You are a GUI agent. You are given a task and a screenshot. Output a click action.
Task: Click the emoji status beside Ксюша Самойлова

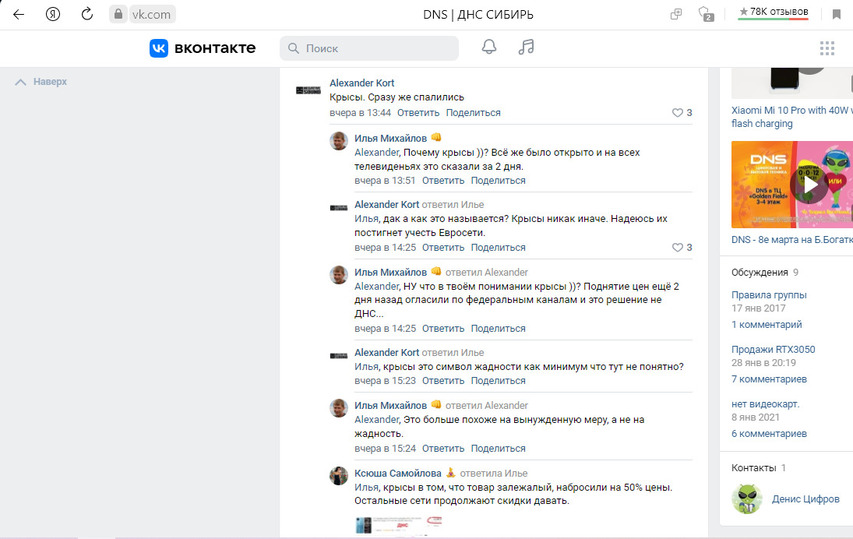(450, 473)
